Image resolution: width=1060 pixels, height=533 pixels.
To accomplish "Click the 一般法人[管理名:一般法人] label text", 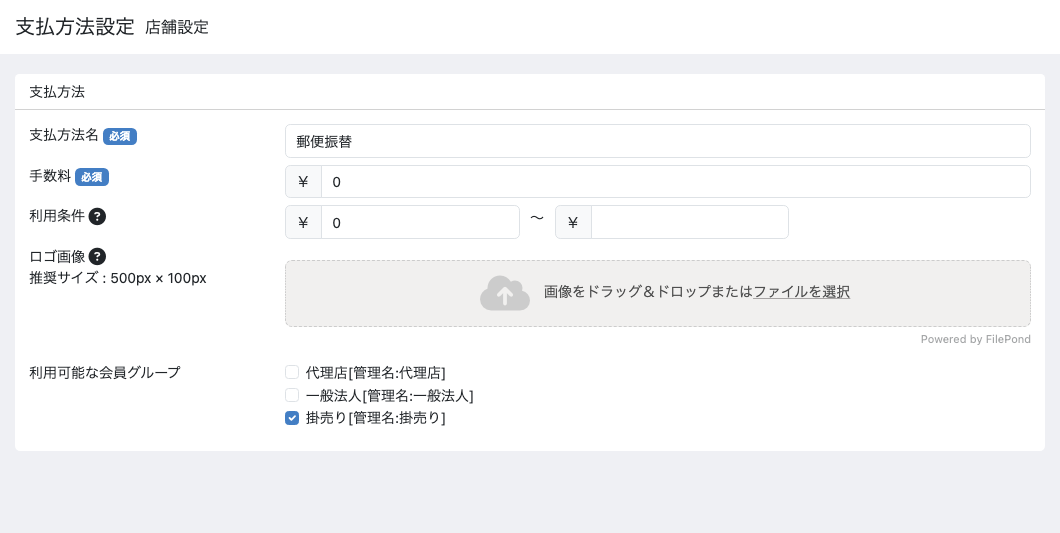I will tap(389, 396).
